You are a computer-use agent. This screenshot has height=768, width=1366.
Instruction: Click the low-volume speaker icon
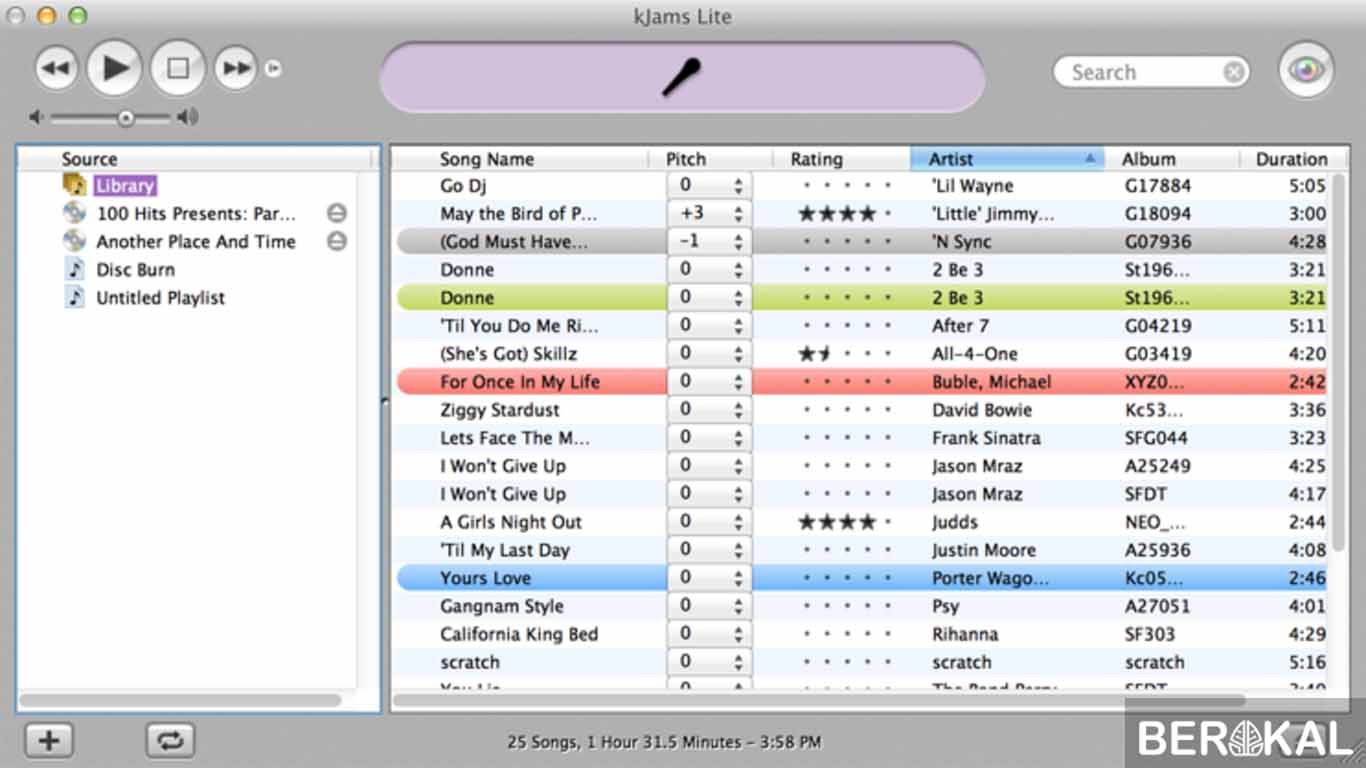coord(36,118)
